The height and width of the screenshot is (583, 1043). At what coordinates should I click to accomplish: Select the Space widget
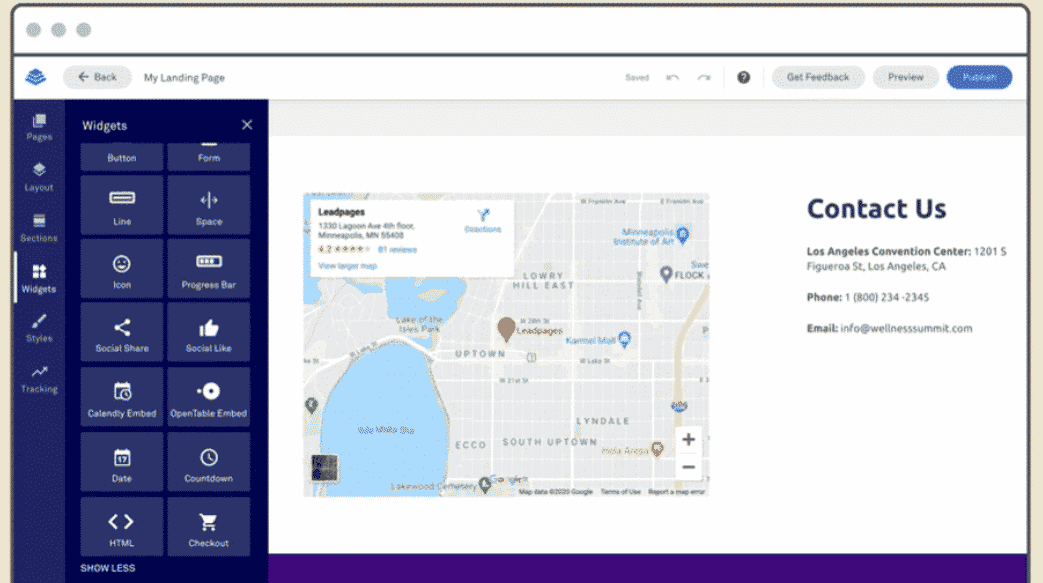209,205
